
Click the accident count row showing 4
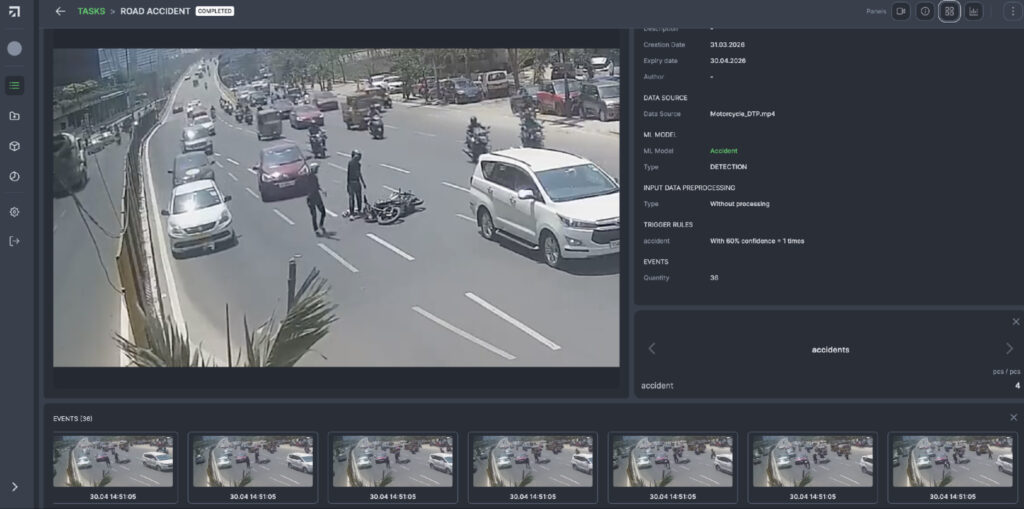point(831,386)
